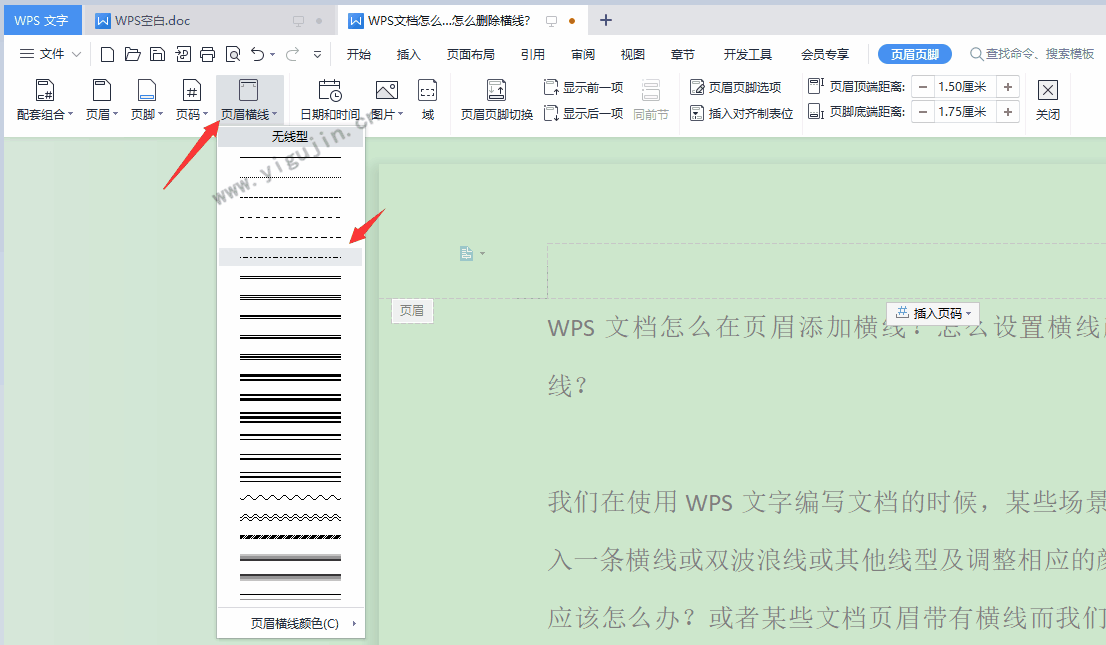
Task: Click the export to PDF icon
Action: (x=183, y=54)
